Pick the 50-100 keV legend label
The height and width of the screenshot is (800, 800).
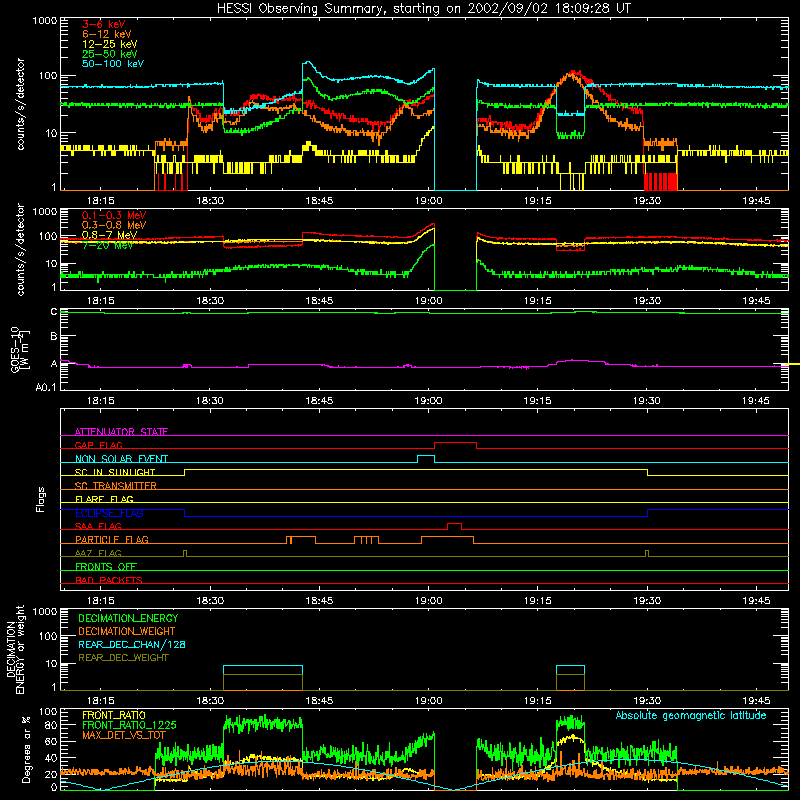[113, 64]
